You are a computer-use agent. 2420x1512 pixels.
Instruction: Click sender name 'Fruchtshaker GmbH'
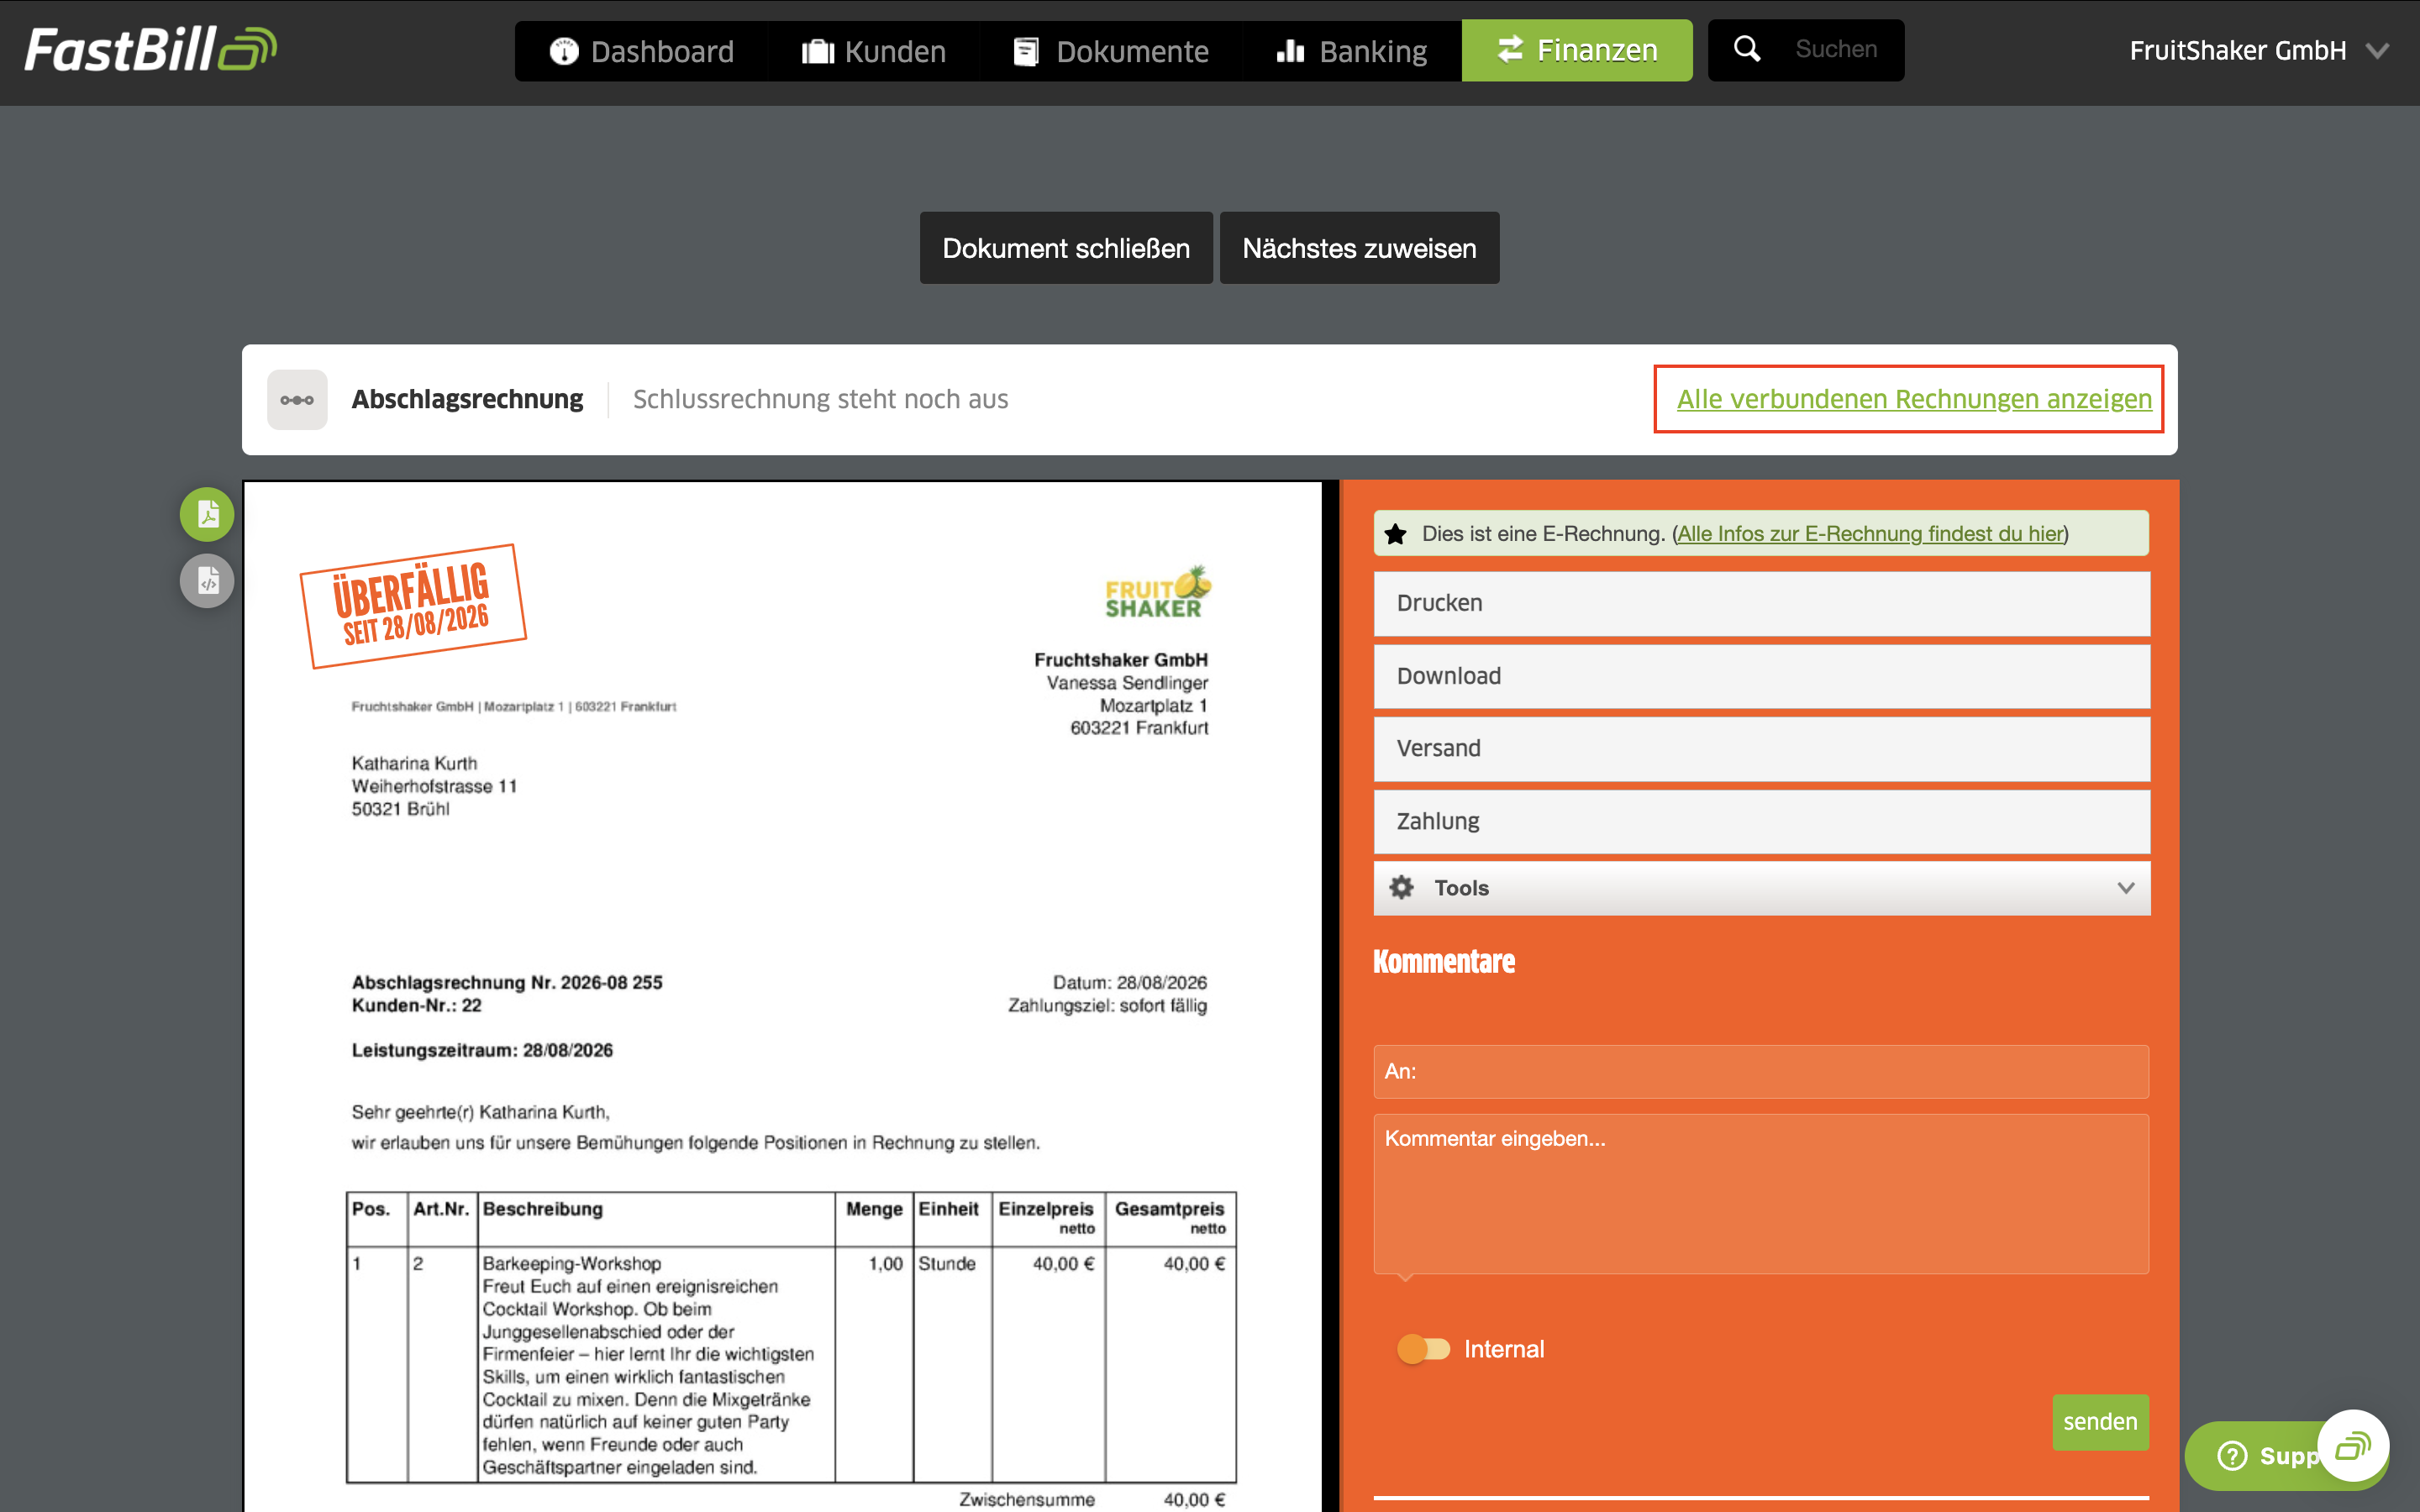pyautogui.click(x=1121, y=660)
